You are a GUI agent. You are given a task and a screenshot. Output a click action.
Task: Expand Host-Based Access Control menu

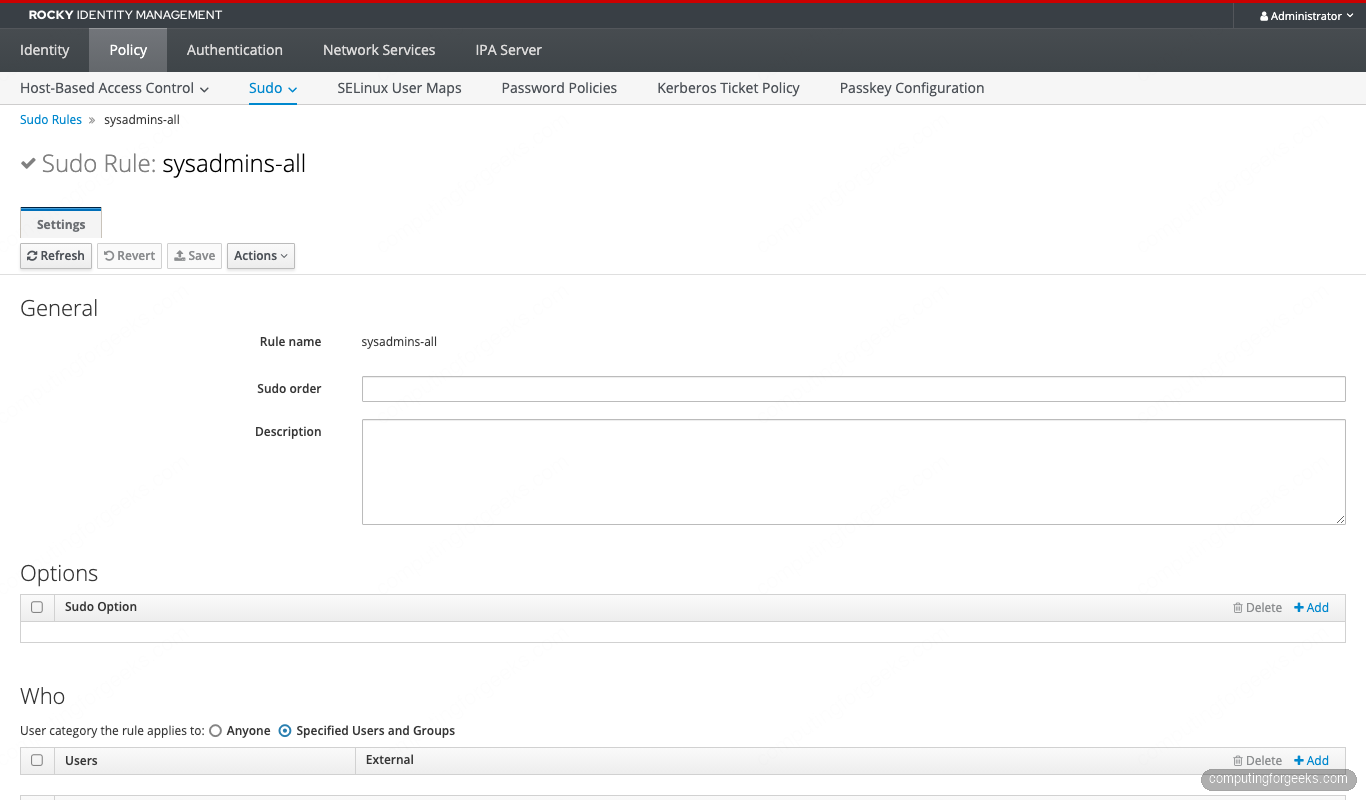tap(114, 88)
